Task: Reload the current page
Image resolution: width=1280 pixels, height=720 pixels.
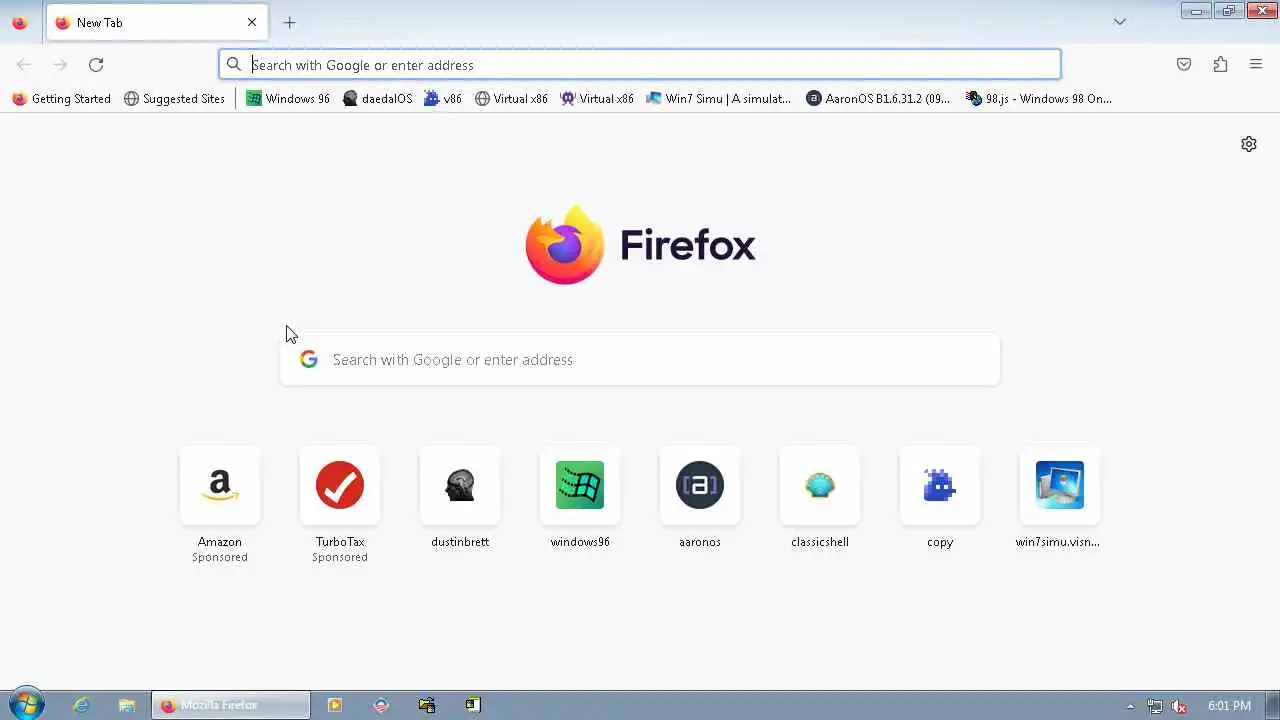Action: pyautogui.click(x=96, y=65)
